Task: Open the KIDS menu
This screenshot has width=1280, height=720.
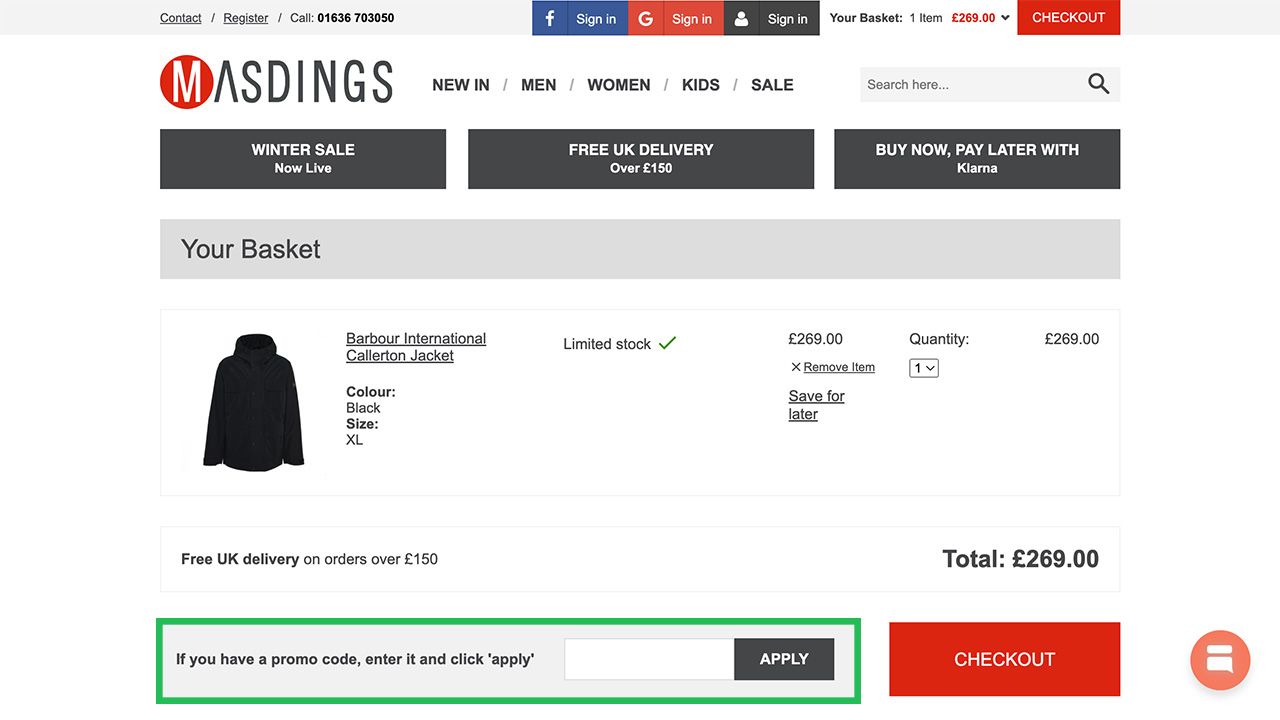Action: (701, 85)
